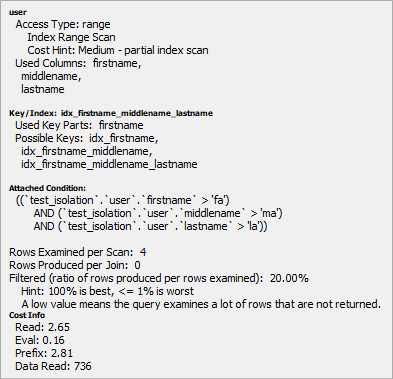Click 'Rows Examined per Scan: 4'
This screenshot has width=393, height=379.
(x=77, y=252)
